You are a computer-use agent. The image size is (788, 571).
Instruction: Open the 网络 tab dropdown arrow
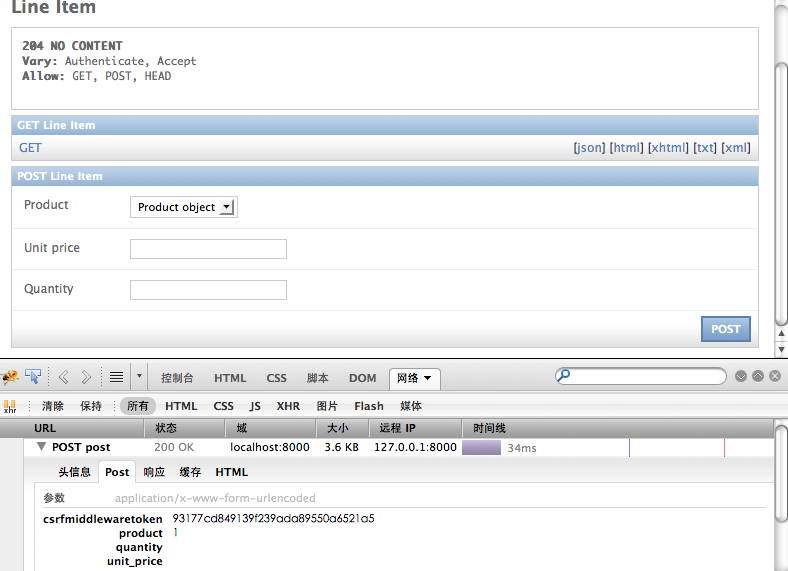(x=428, y=378)
